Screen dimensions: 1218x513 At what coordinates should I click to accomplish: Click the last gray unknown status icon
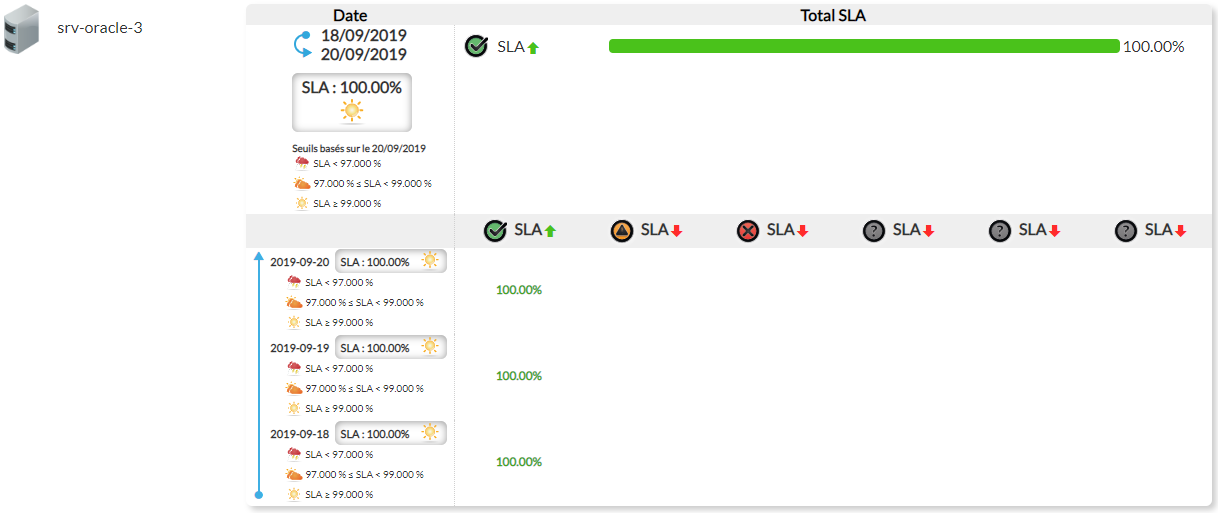click(x=1126, y=231)
